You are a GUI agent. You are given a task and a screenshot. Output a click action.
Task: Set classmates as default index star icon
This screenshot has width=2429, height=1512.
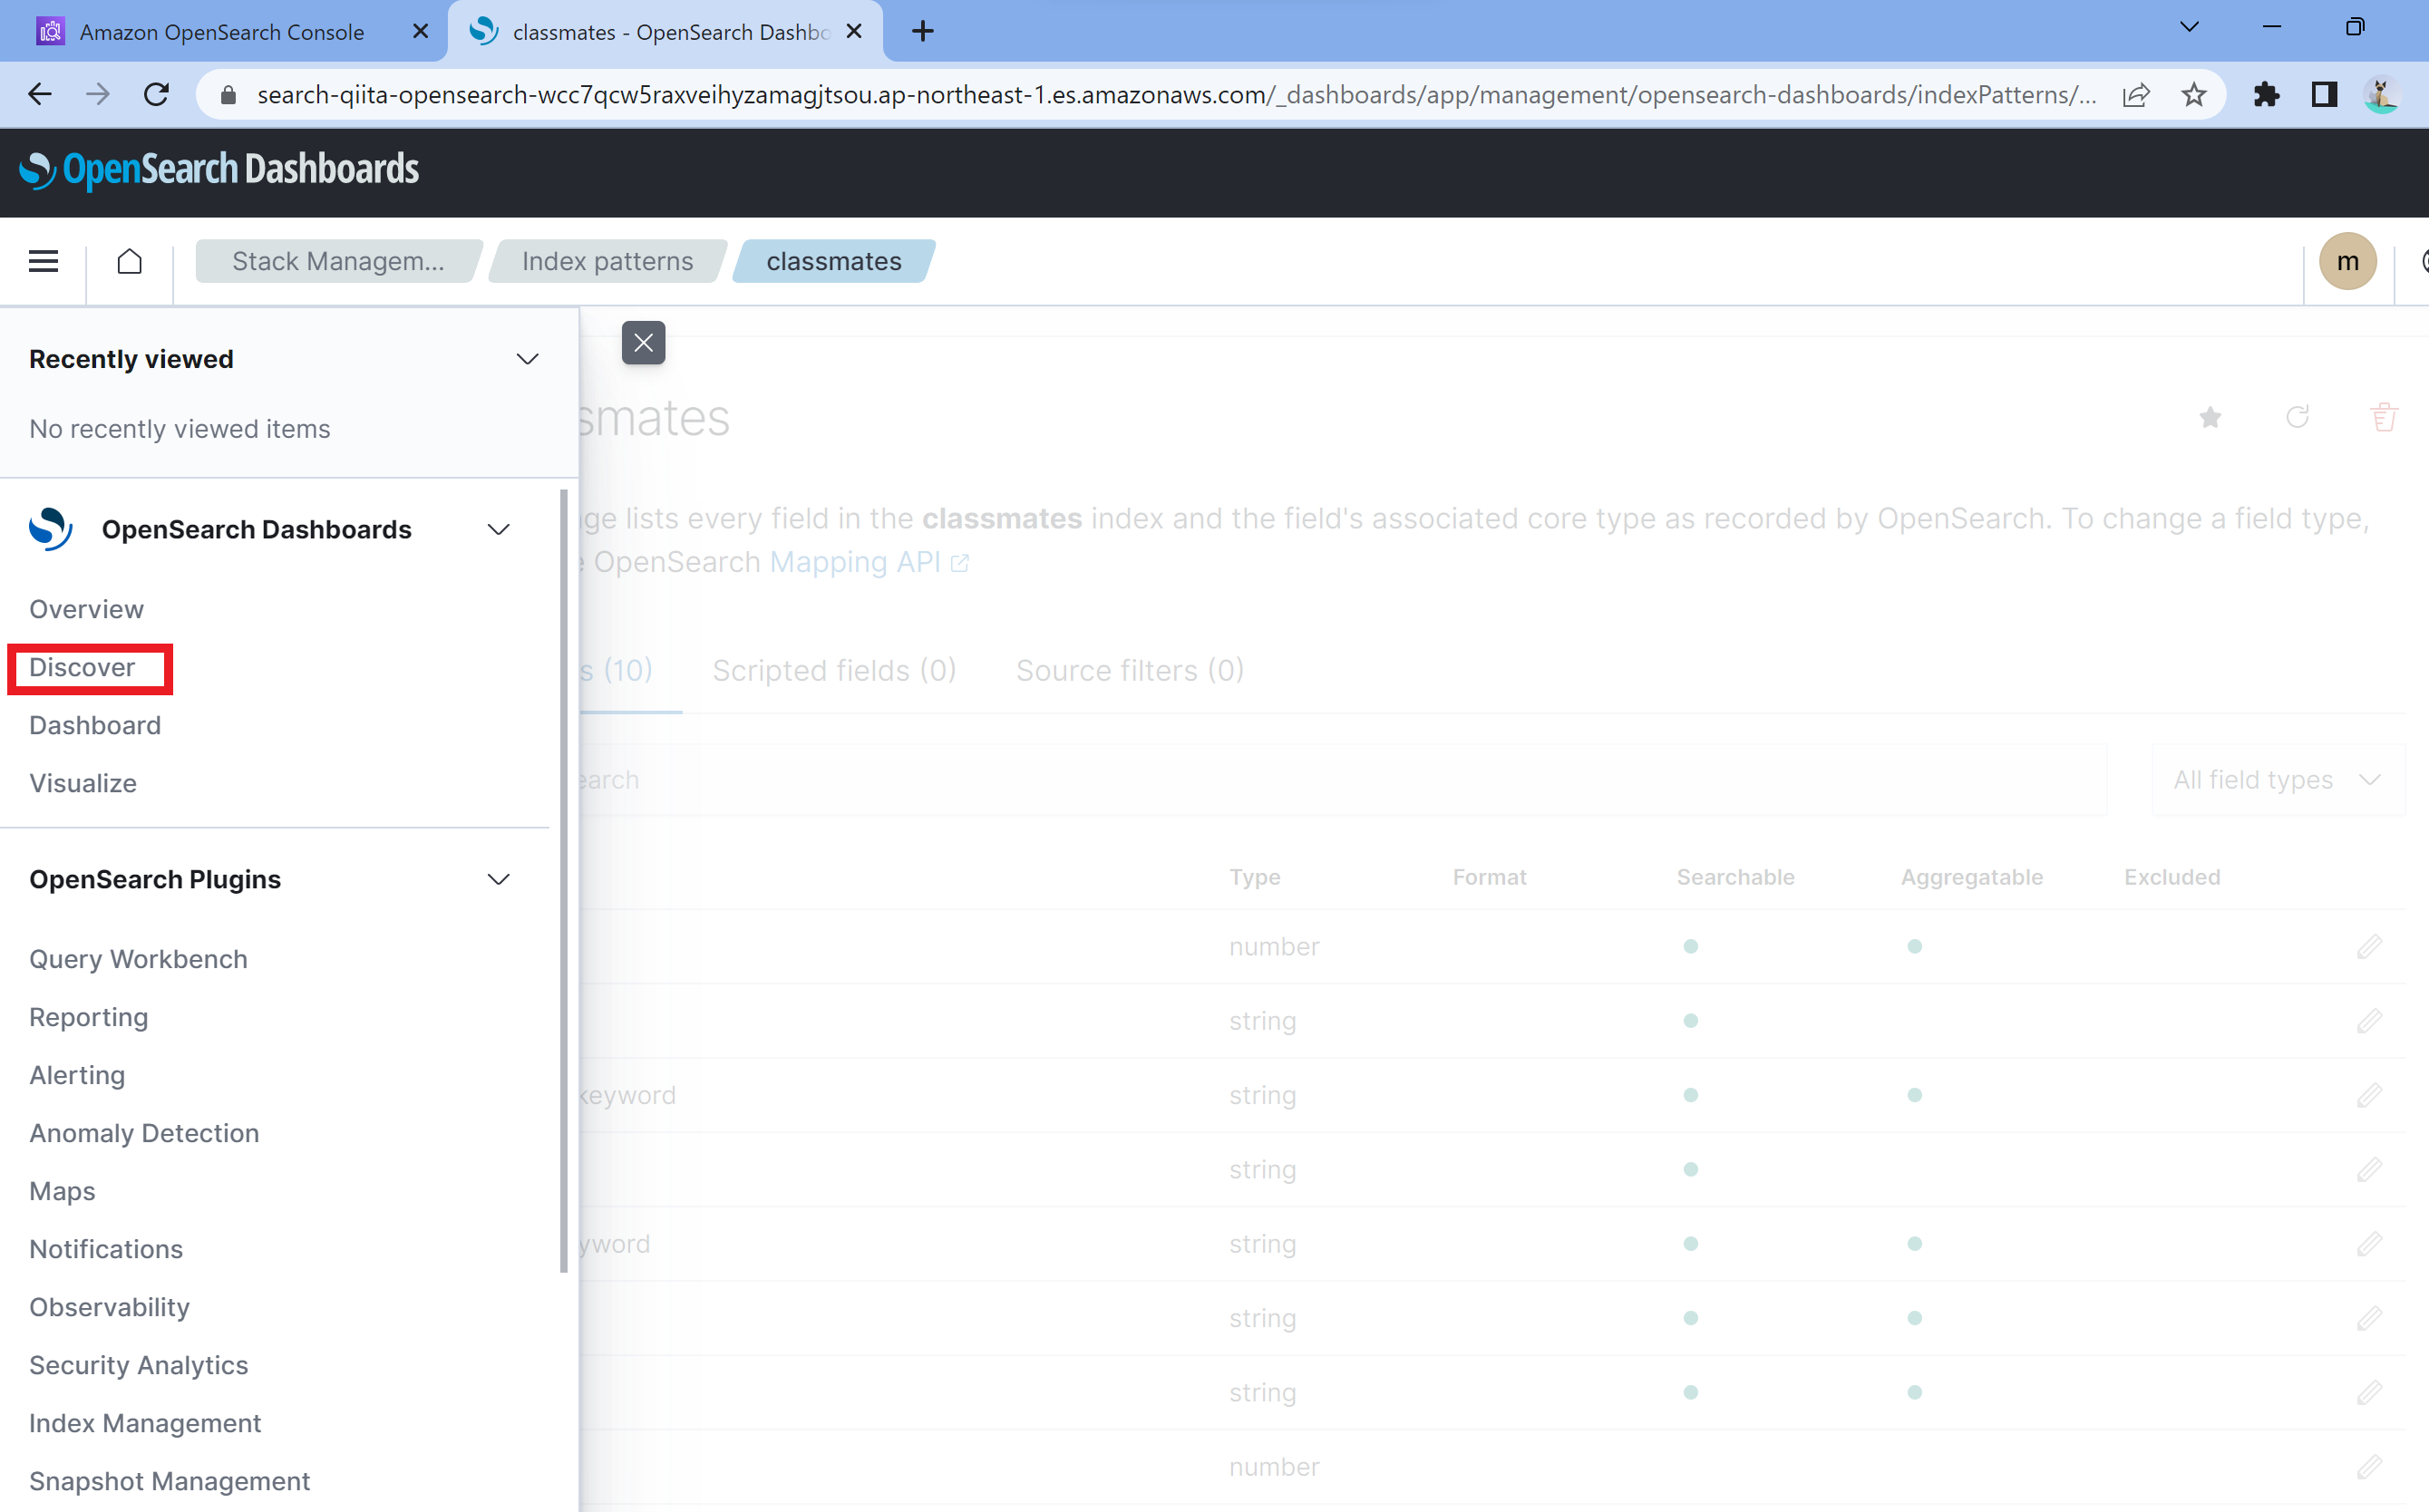click(2210, 417)
